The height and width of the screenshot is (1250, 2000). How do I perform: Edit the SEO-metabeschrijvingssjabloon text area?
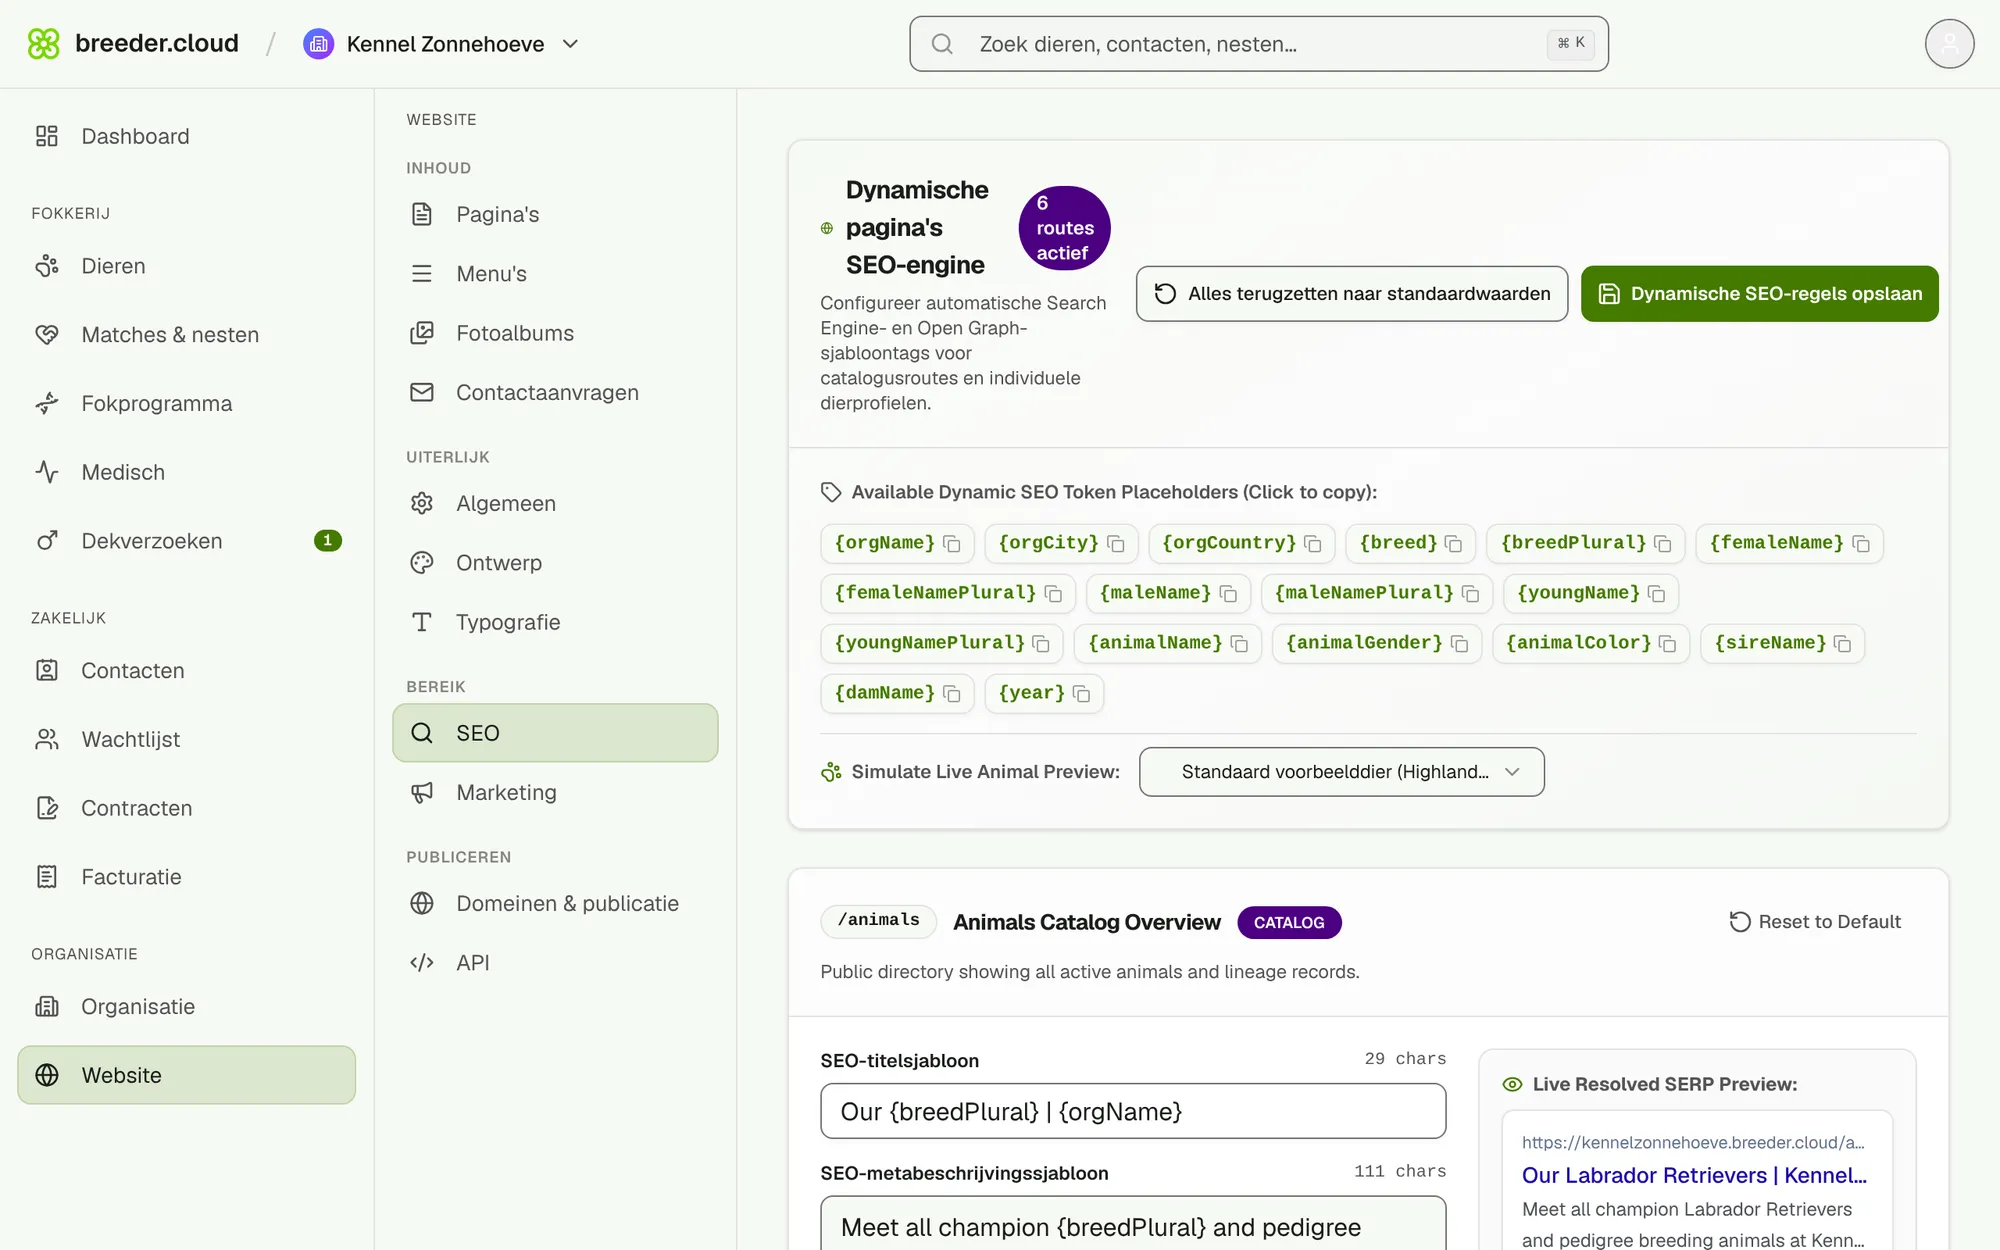click(x=1133, y=1224)
